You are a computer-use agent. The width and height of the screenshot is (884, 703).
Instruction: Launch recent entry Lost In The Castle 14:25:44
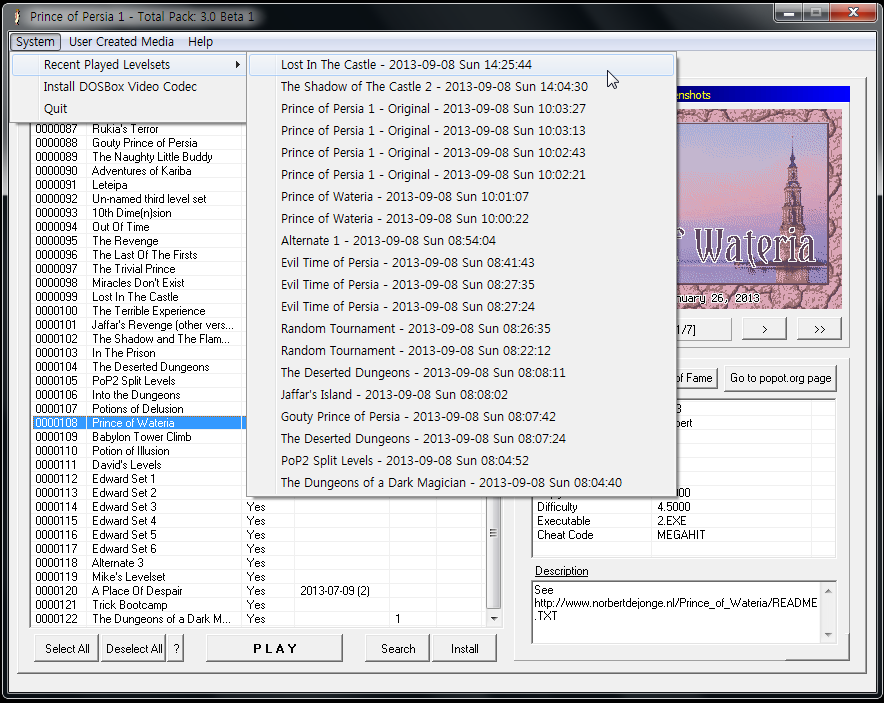tap(461, 65)
